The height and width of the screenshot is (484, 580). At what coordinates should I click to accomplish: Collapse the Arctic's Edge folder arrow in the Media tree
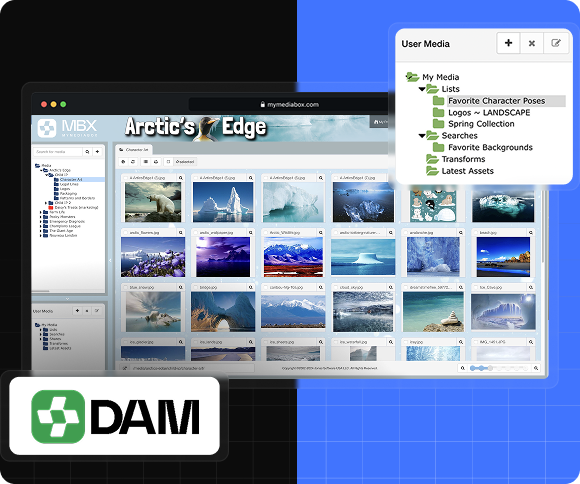pyautogui.click(x=41, y=170)
